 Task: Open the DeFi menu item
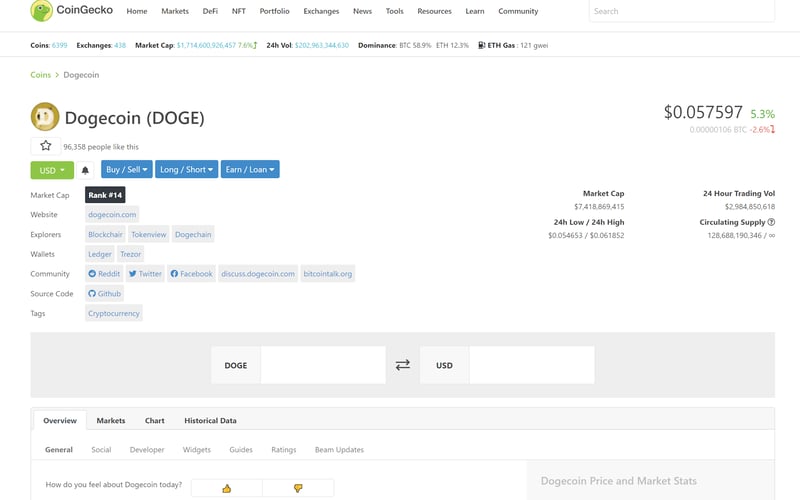coord(210,11)
